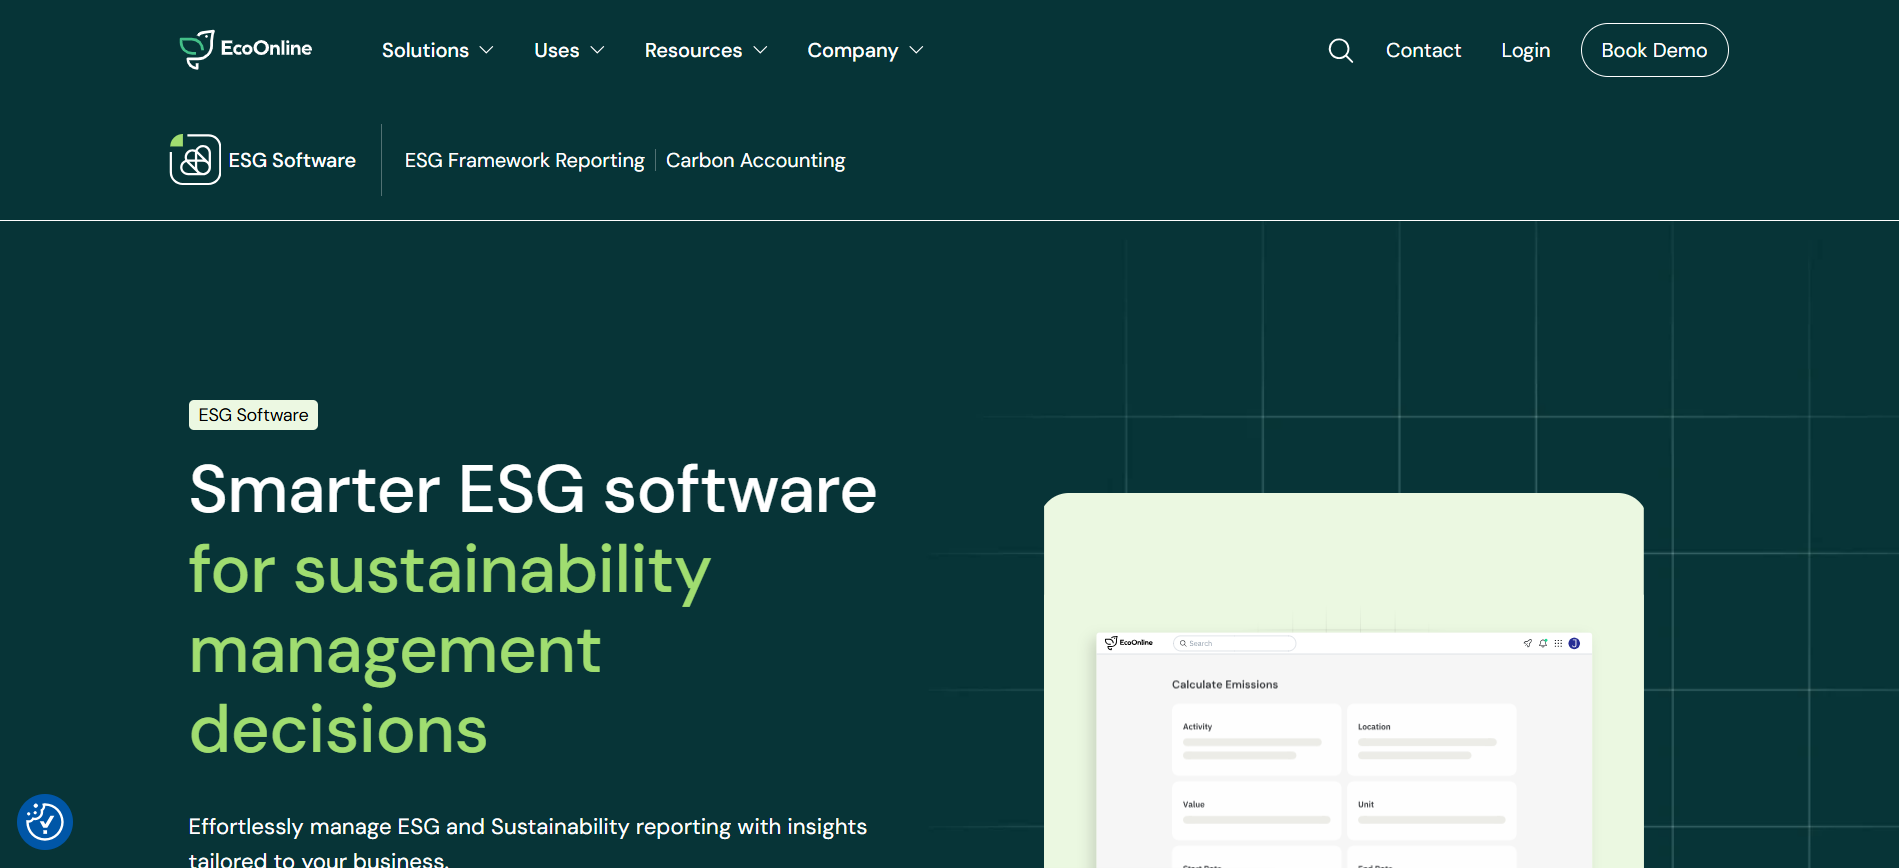The width and height of the screenshot is (1900, 868).
Task: Open the Contact page
Action: (x=1423, y=50)
